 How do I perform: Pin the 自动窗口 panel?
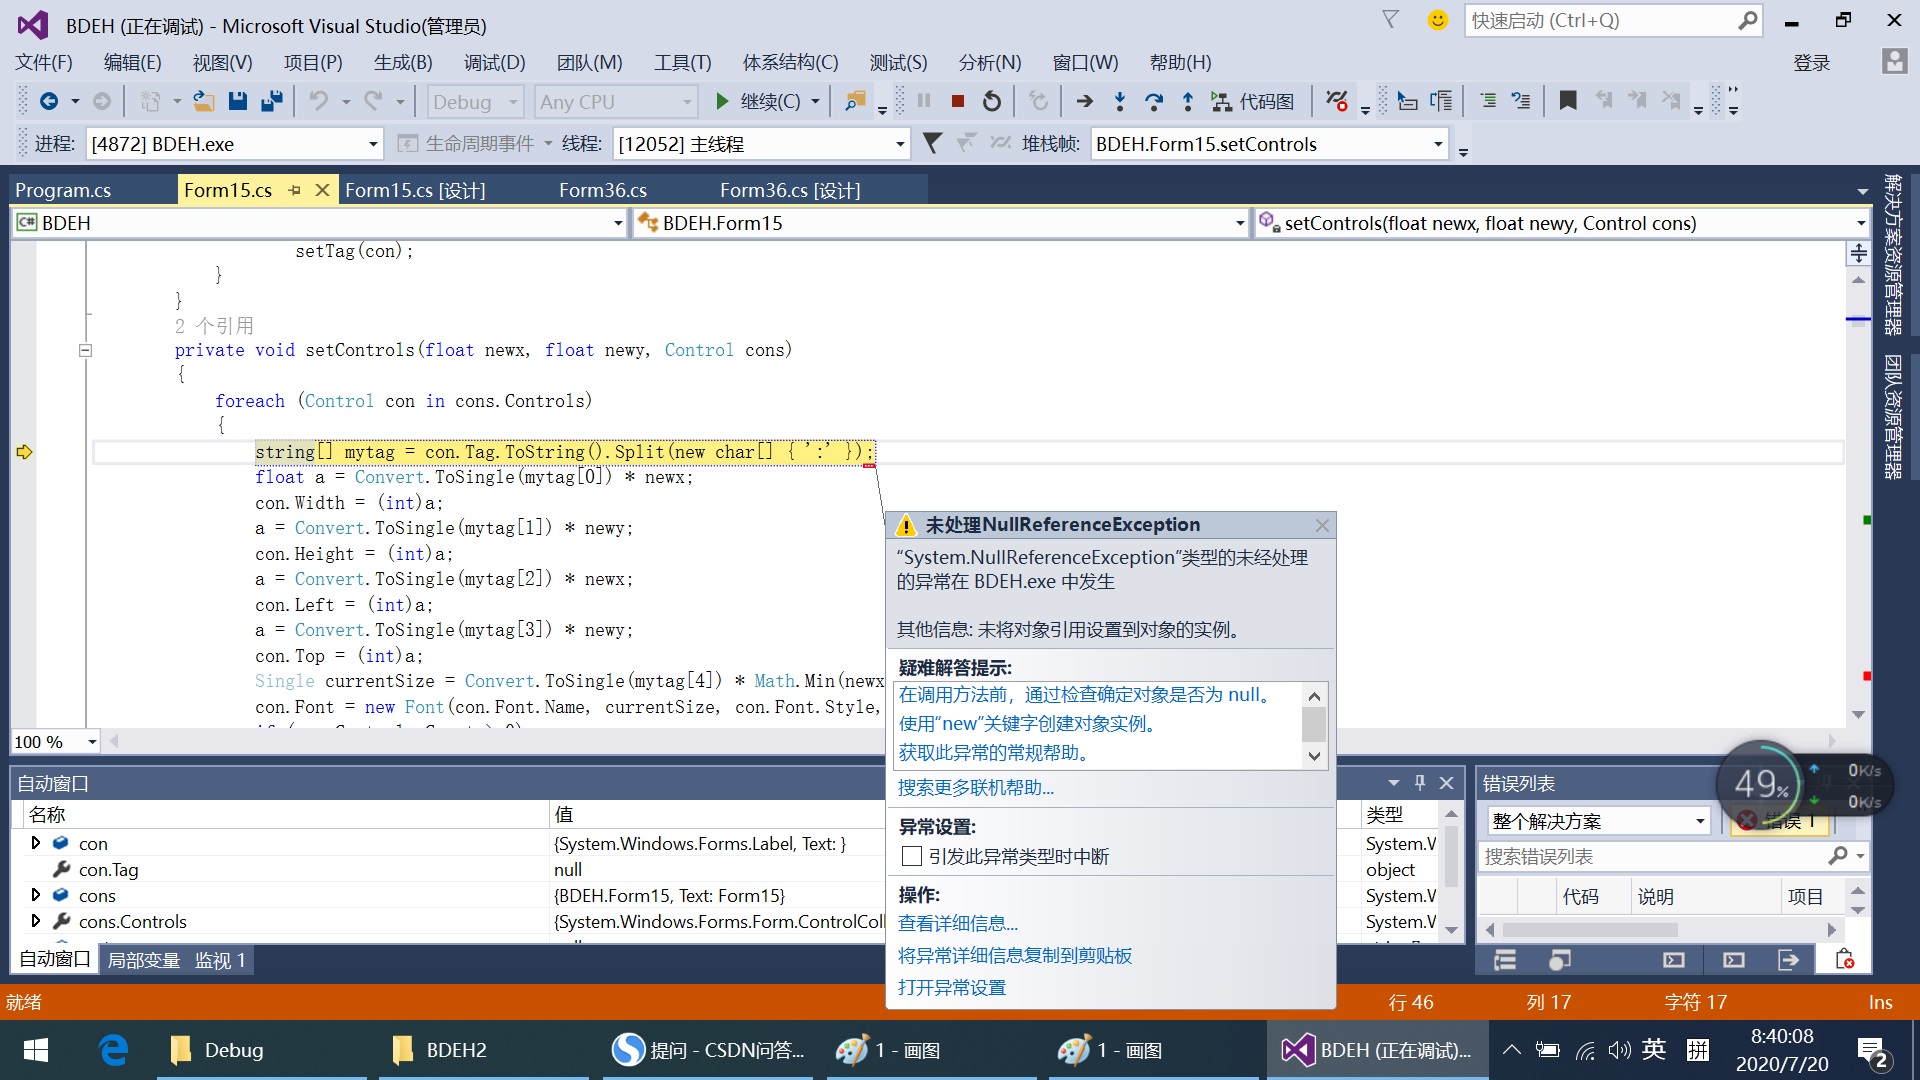tap(1420, 783)
